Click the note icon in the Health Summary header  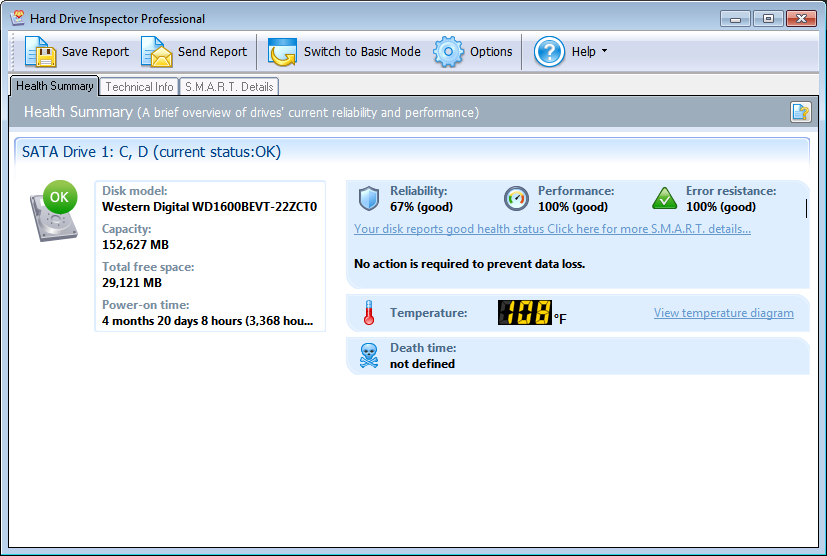coord(800,112)
